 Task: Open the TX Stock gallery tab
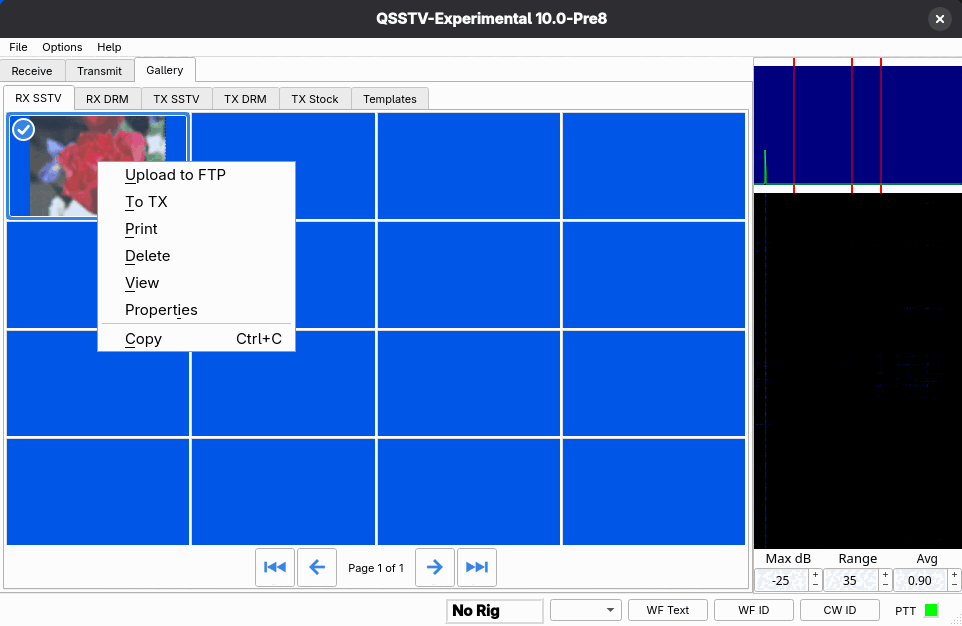click(x=315, y=99)
